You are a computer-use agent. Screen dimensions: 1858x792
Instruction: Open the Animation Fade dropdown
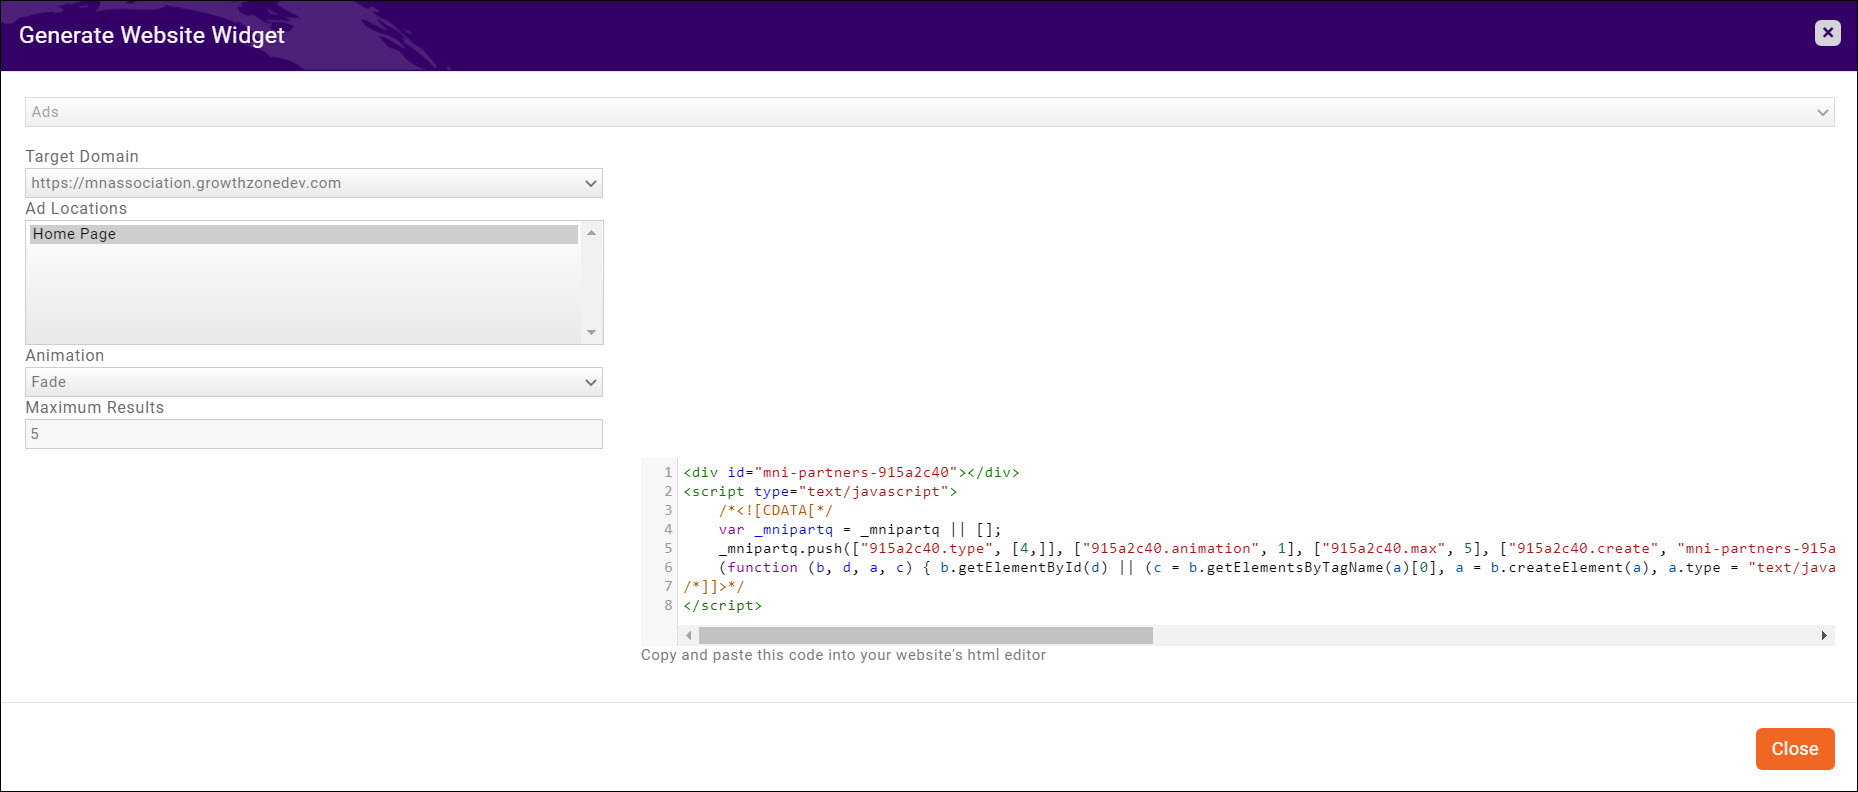click(x=314, y=382)
